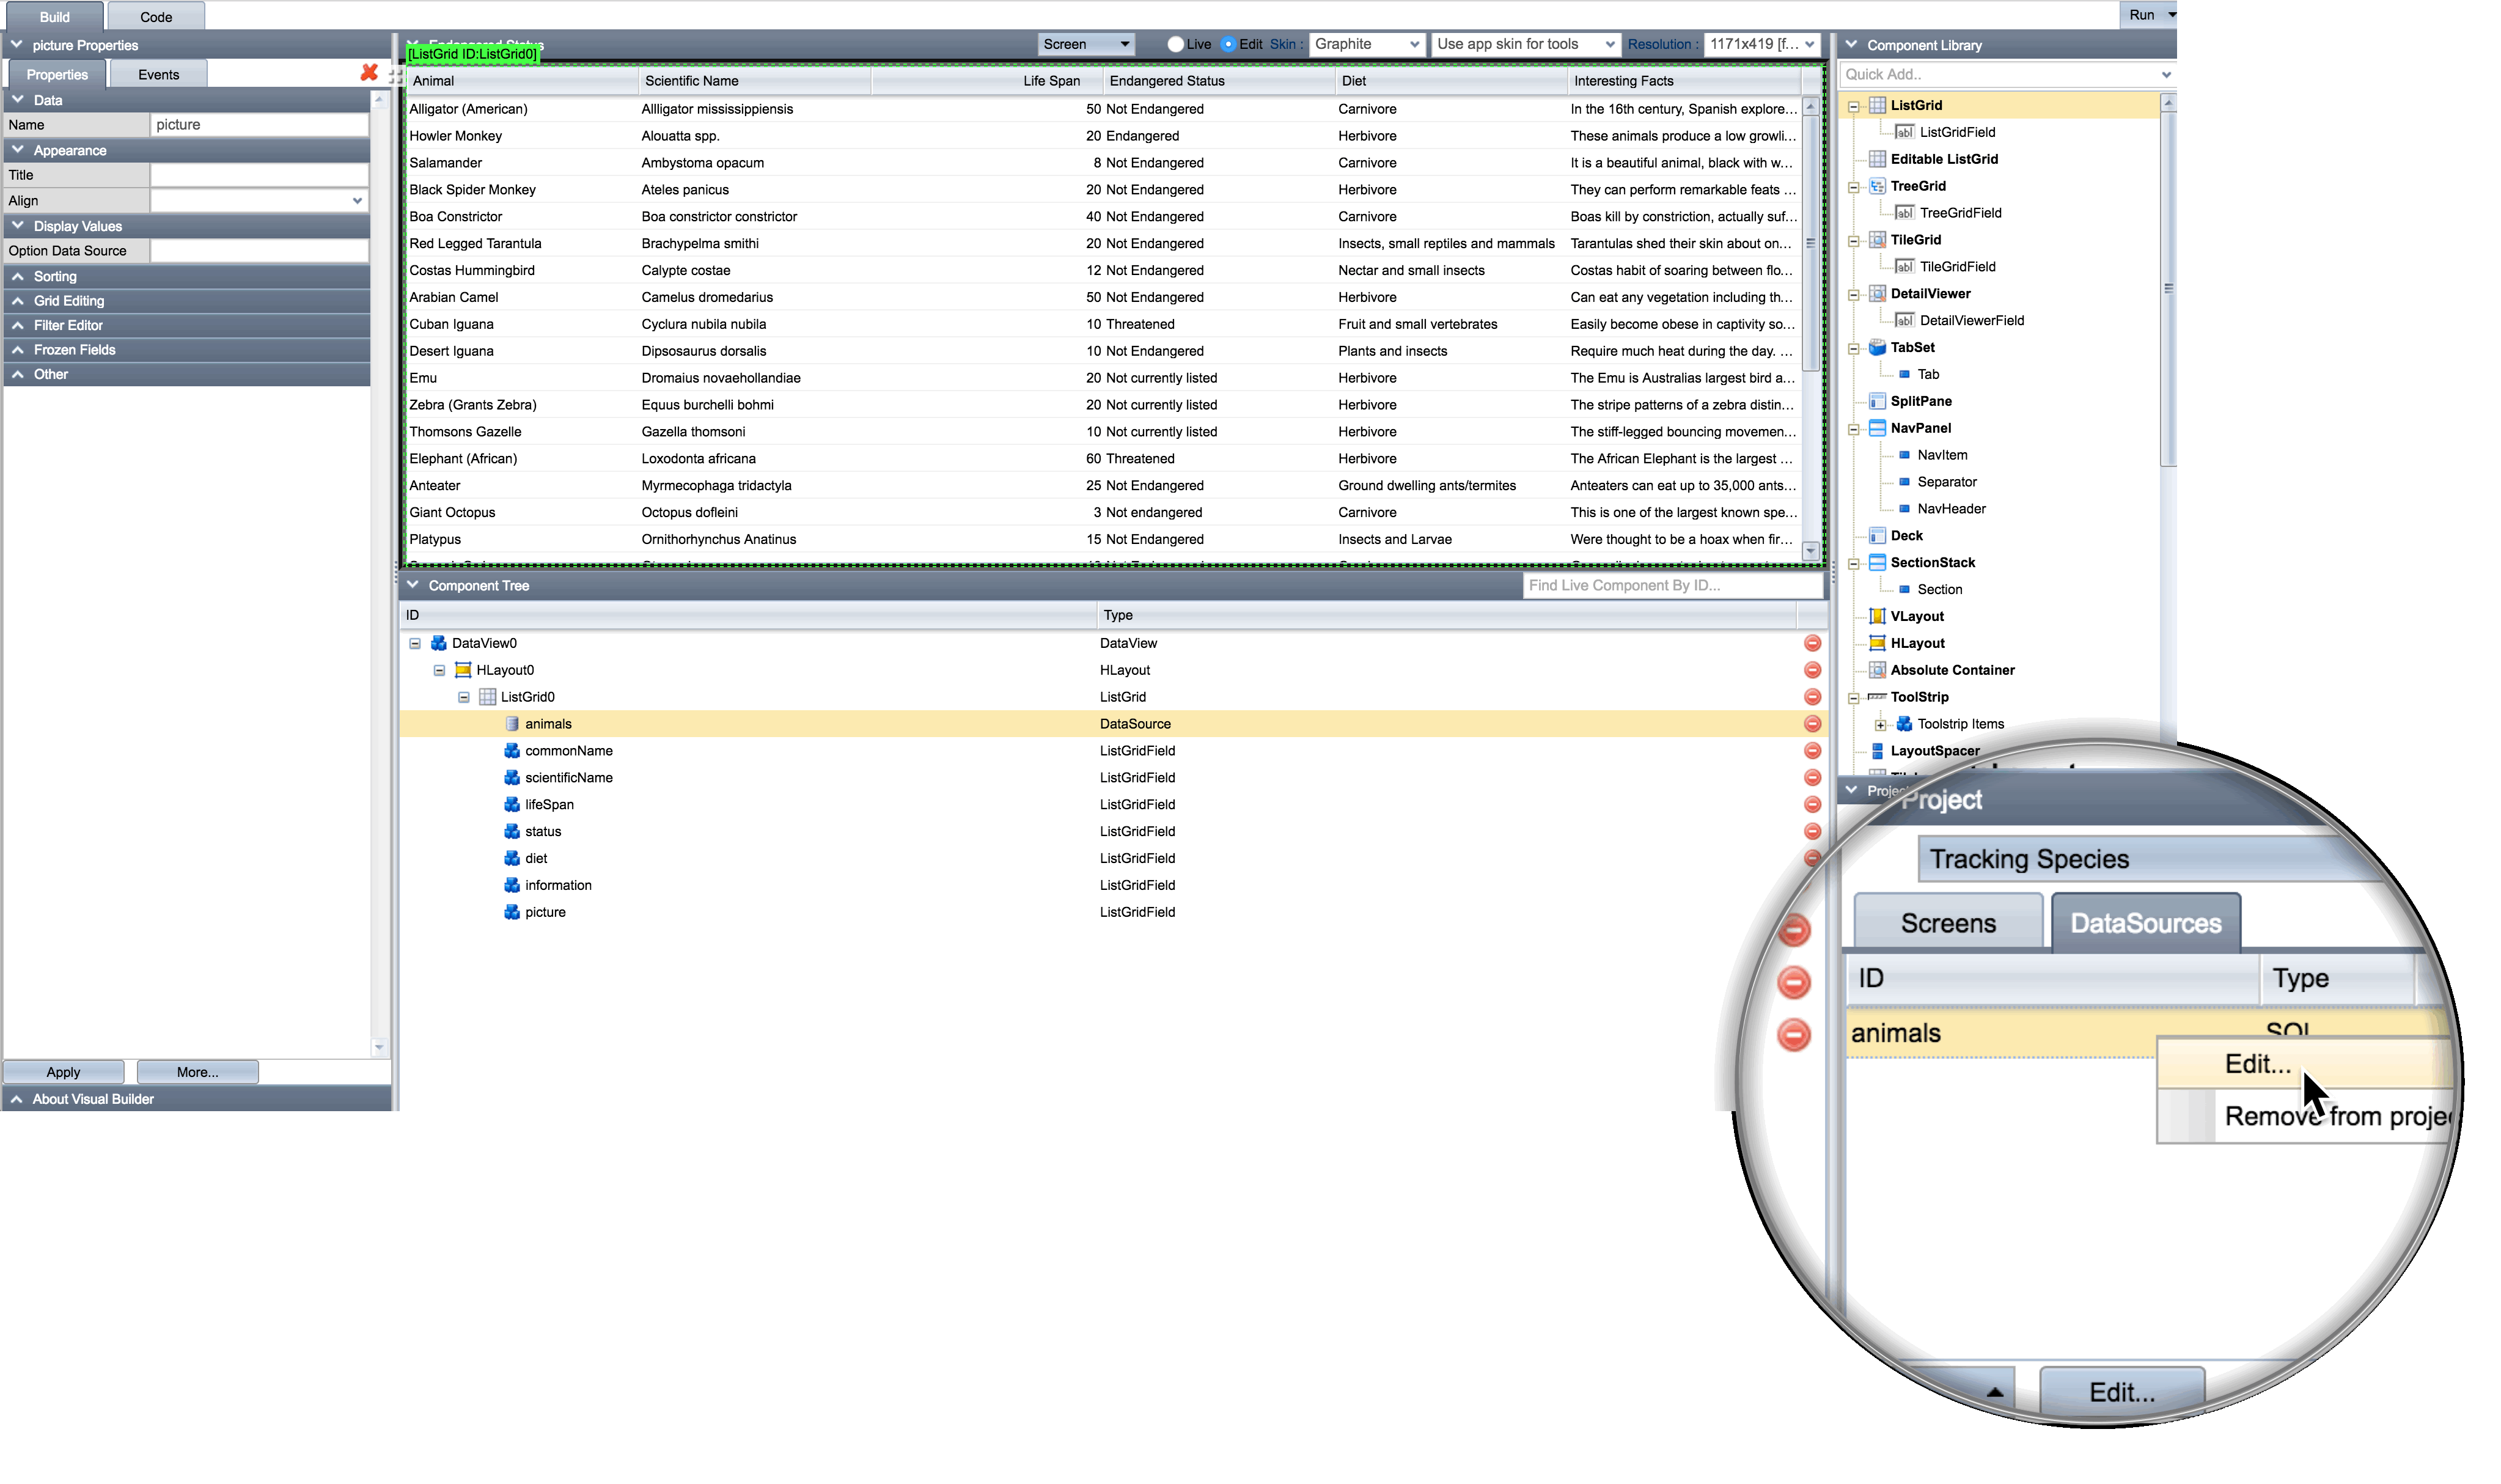This screenshot has height=1484, width=2501.
Task: Expand the Sorting properties section
Action: tap(55, 276)
